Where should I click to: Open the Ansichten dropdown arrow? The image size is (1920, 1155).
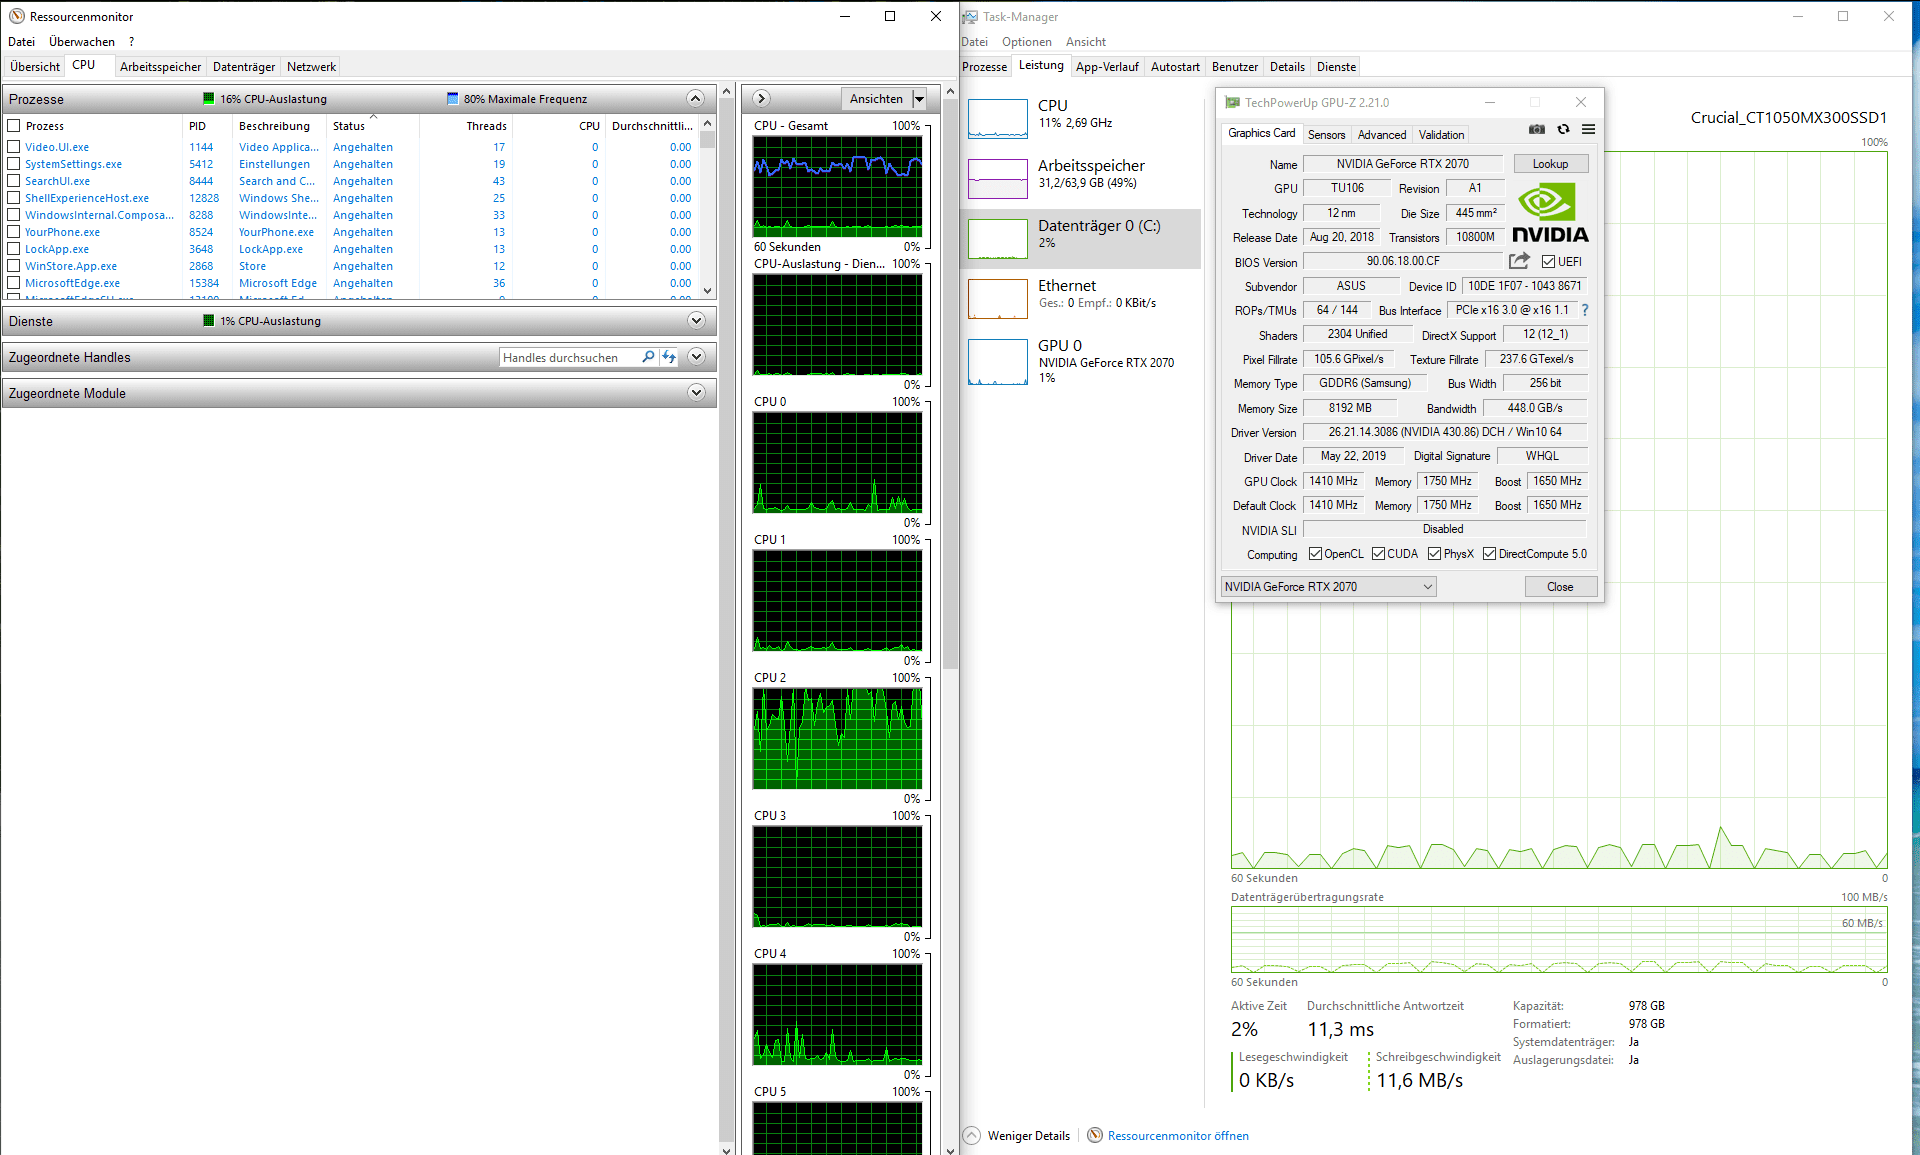919,98
